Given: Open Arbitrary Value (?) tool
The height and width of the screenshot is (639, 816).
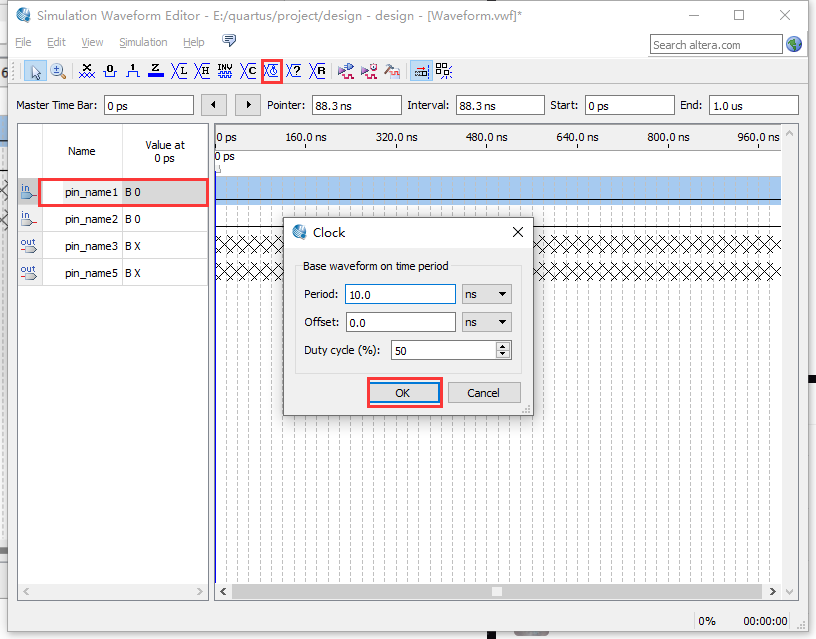Looking at the screenshot, I should click(x=294, y=71).
